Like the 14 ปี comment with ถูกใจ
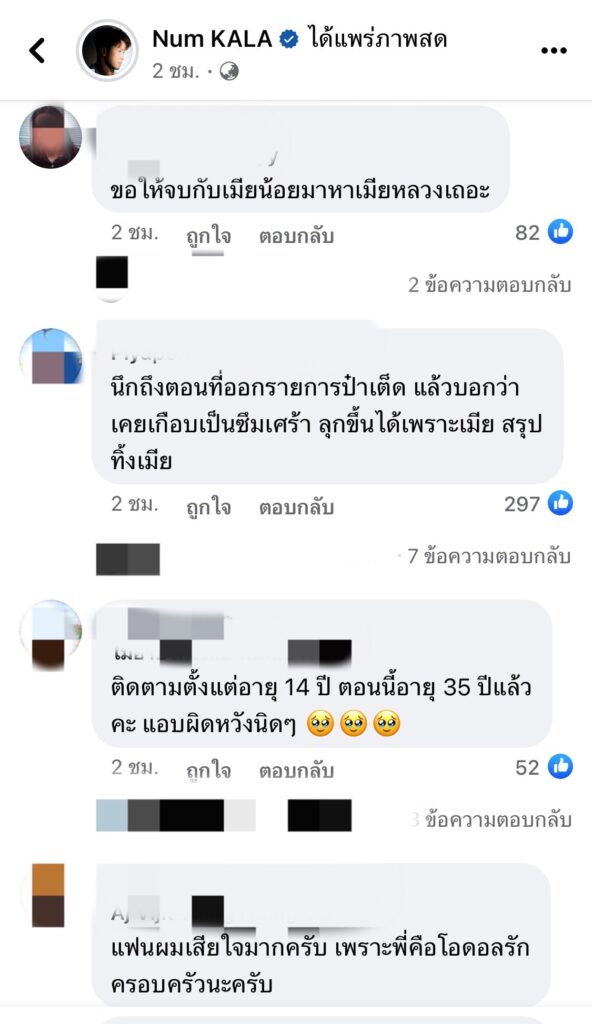This screenshot has width=592, height=1024. coord(208,770)
